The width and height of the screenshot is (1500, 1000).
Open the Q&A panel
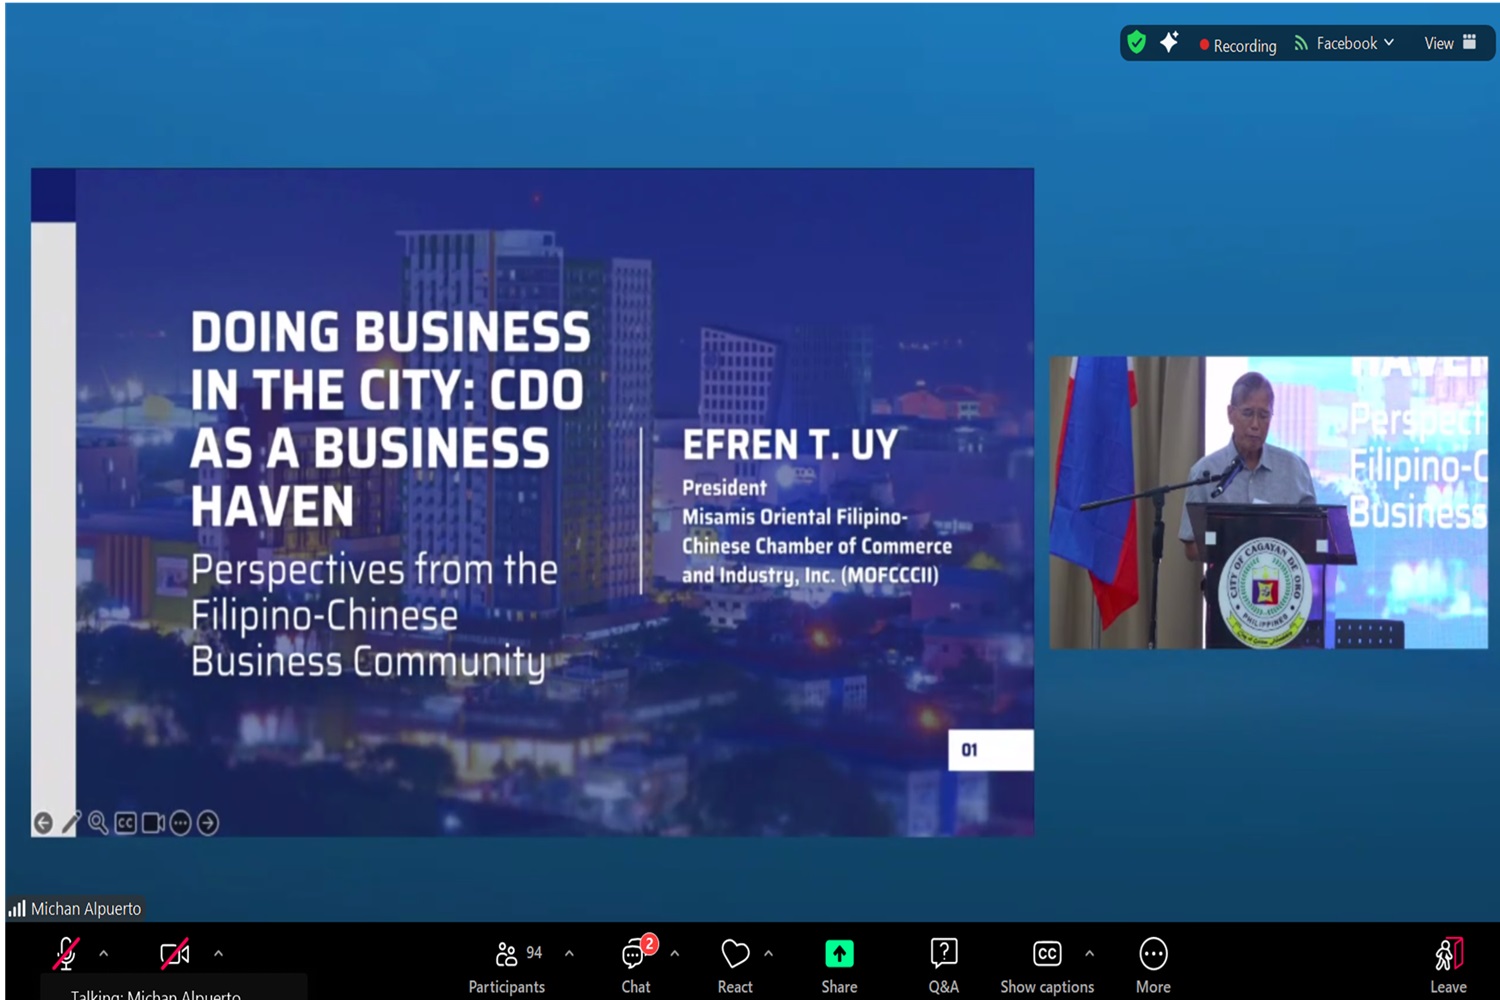click(943, 966)
